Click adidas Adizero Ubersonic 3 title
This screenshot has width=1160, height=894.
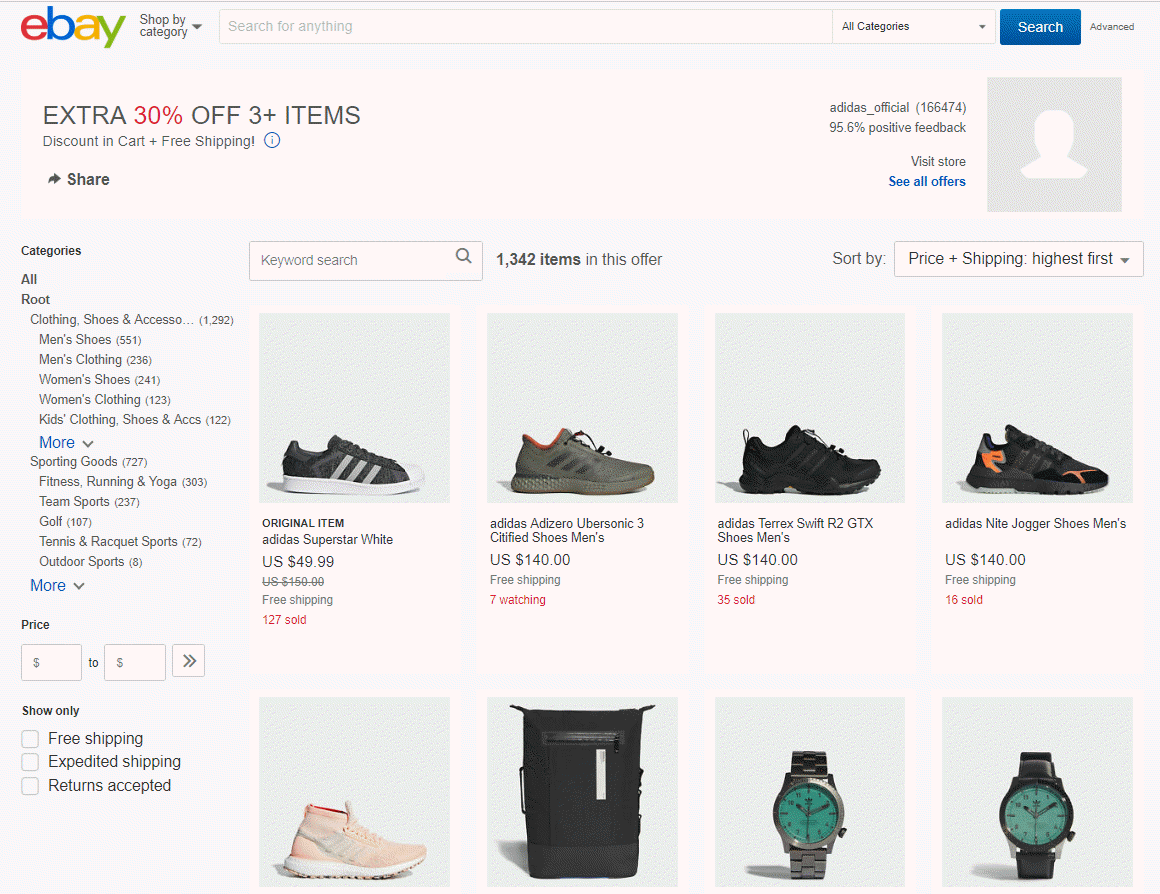pyautogui.click(x=567, y=531)
